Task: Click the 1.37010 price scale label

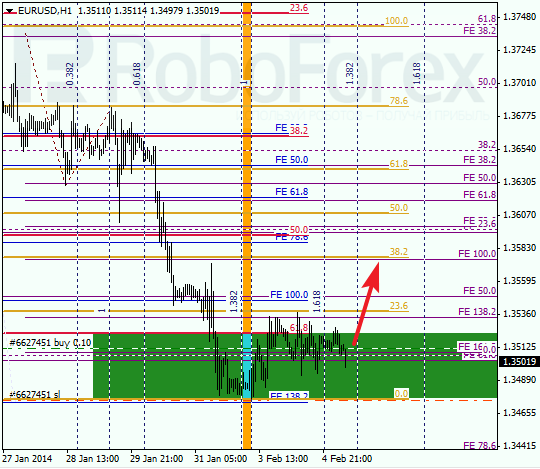Action: tap(520, 83)
